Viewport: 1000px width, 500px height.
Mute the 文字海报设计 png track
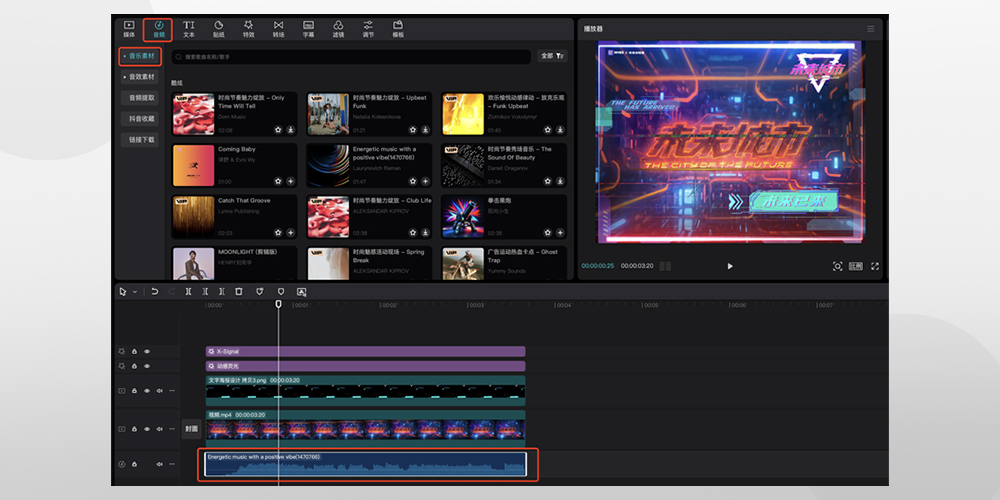click(159, 390)
